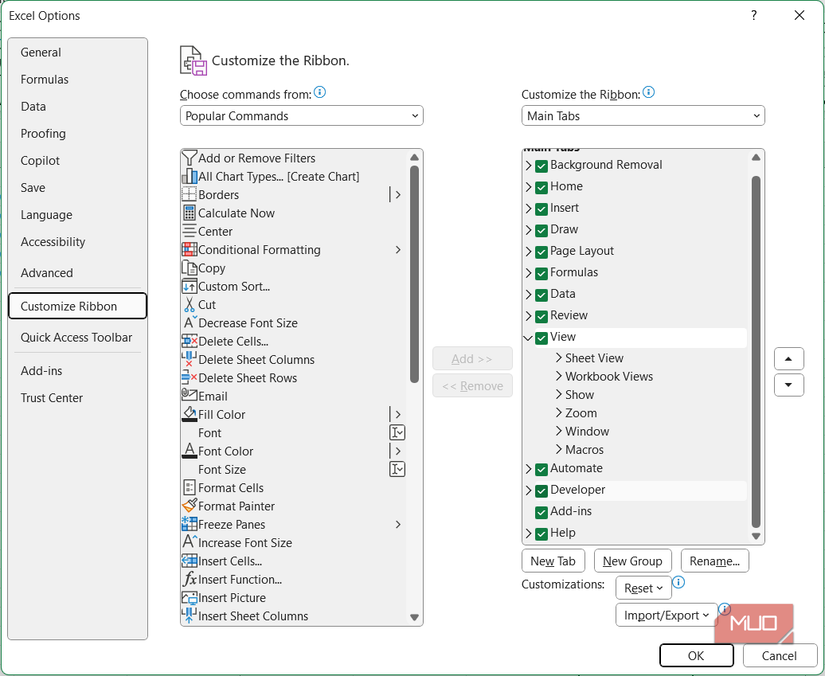Open the Quick Access Toolbar category
Image resolution: width=825 pixels, height=676 pixels.
pyautogui.click(x=76, y=338)
